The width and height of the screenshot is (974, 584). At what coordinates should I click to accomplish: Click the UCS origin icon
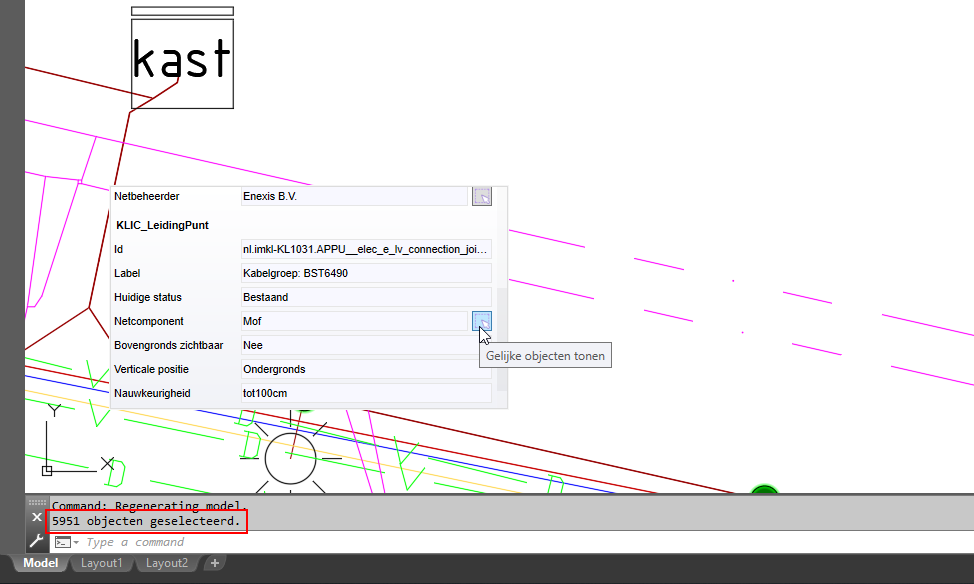(47, 469)
